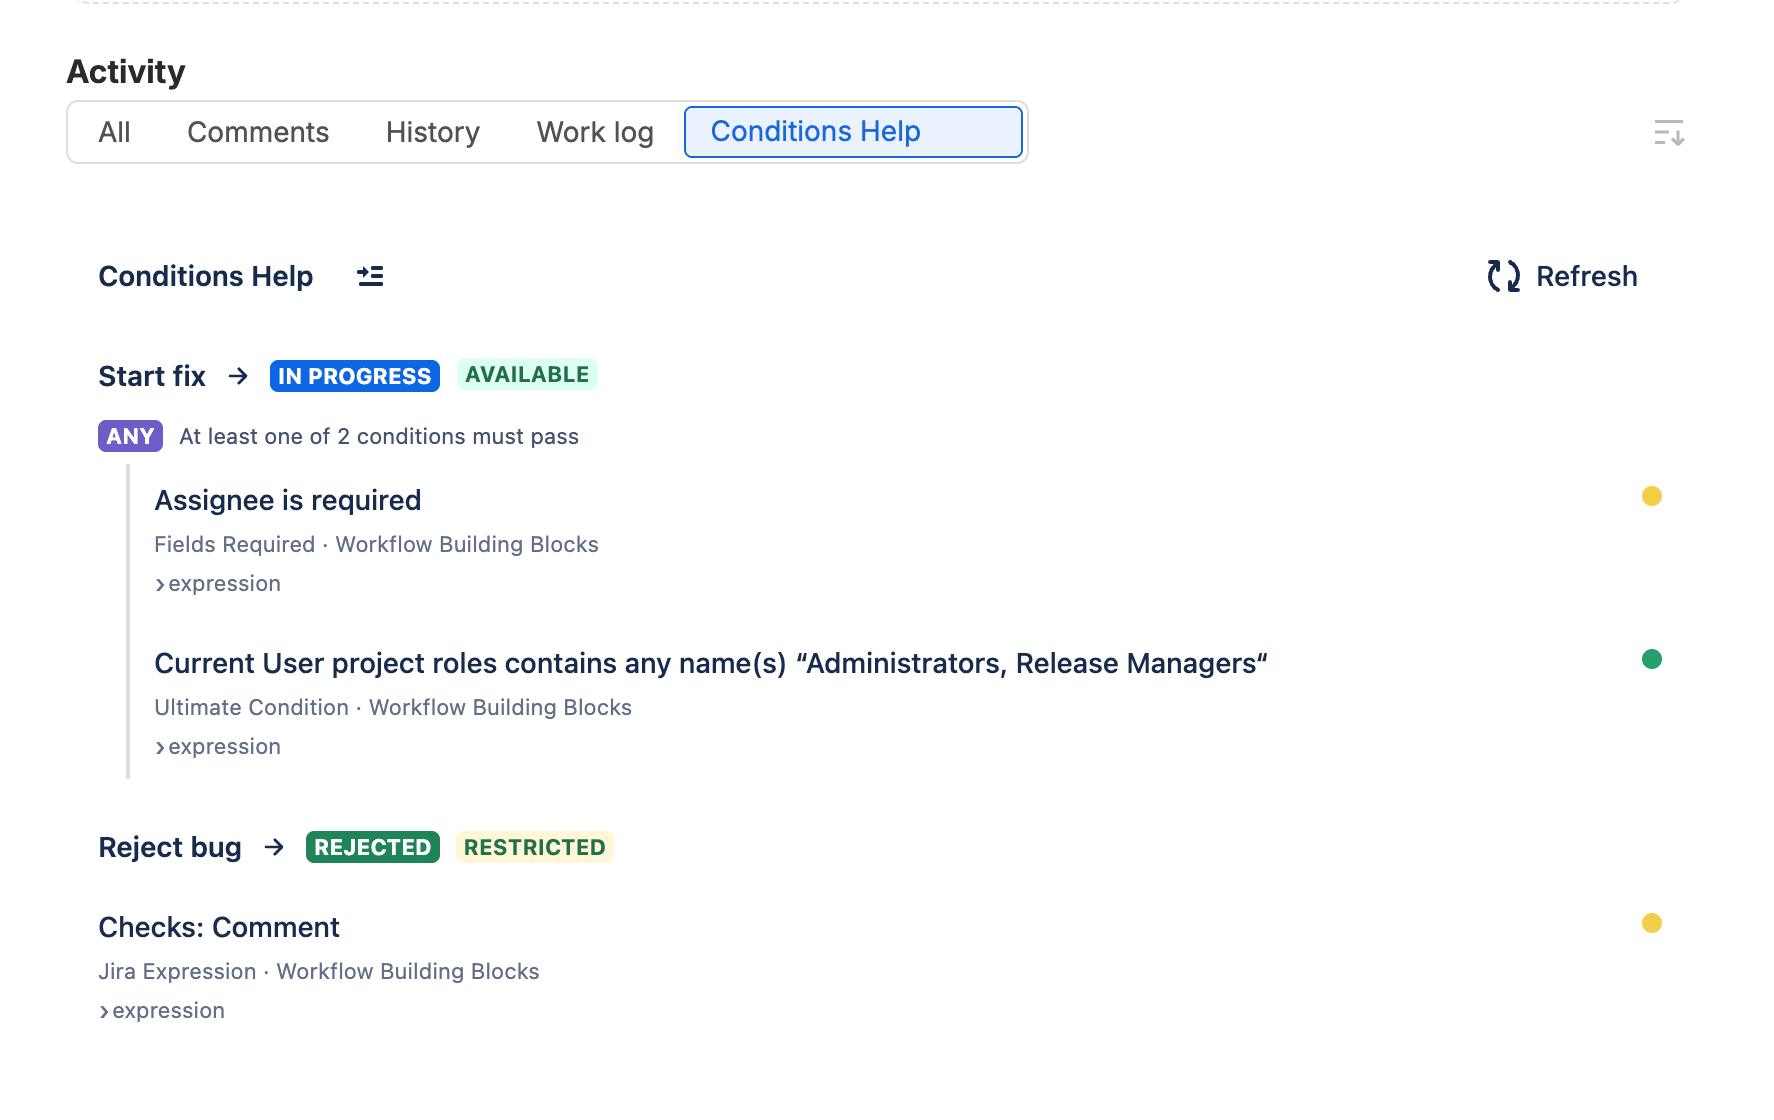Click green status dot for project roles condition
This screenshot has width=1774, height=1120.
point(1652,659)
